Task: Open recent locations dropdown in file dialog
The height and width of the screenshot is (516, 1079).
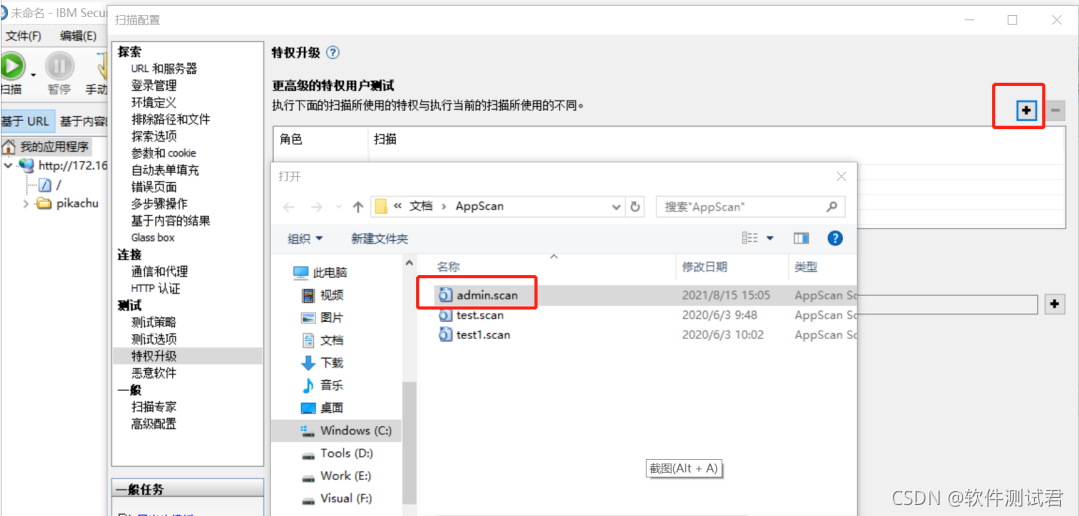Action: (x=338, y=207)
